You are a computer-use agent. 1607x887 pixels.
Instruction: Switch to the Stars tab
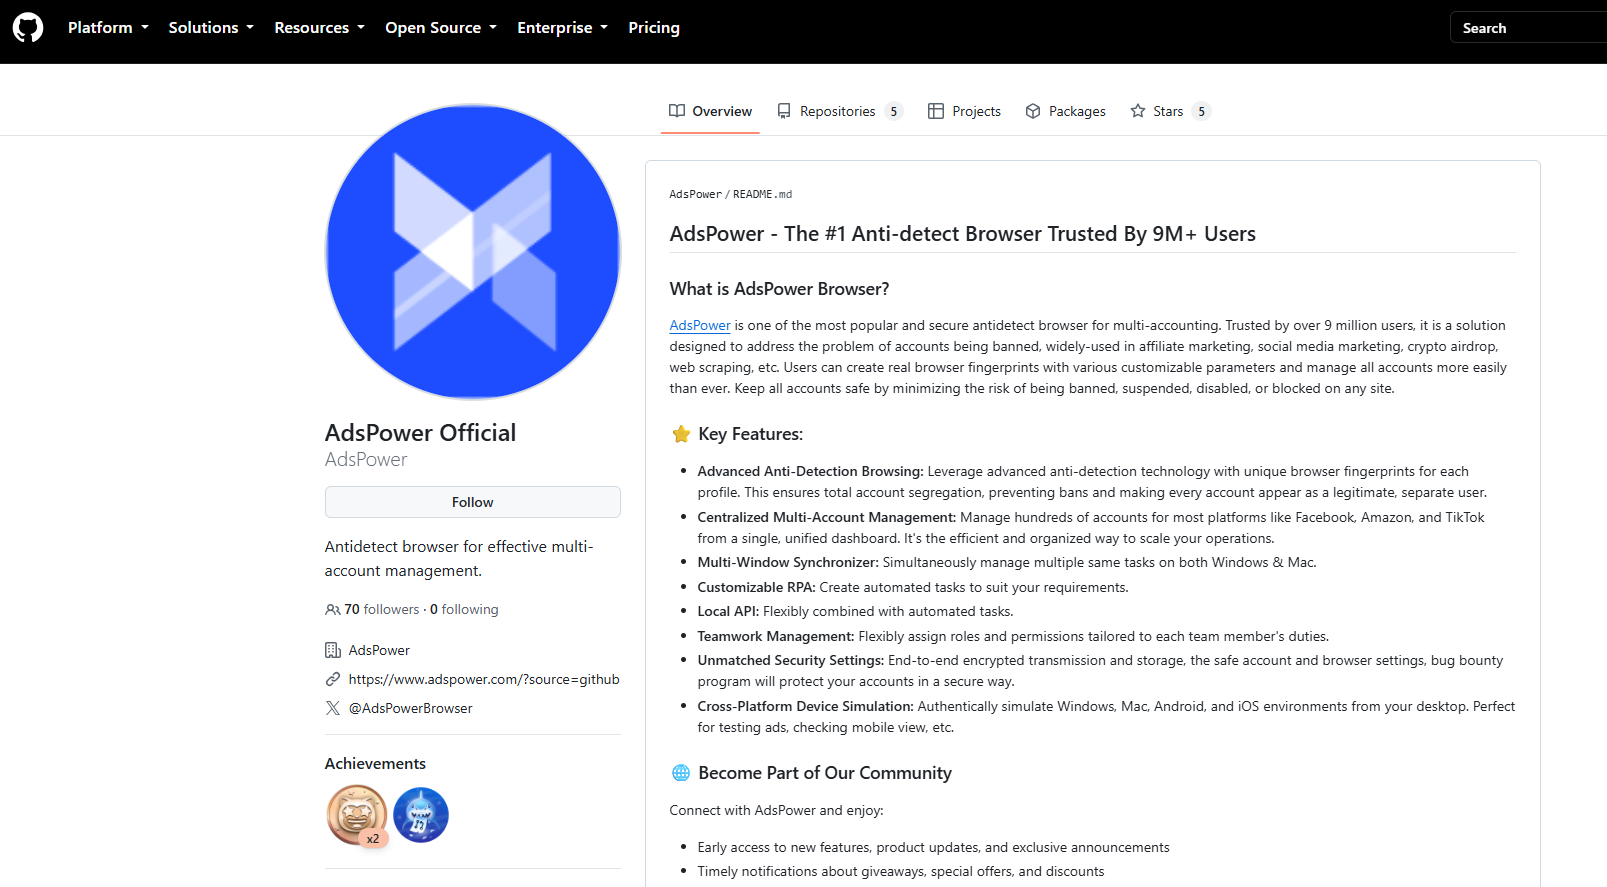pos(1170,111)
